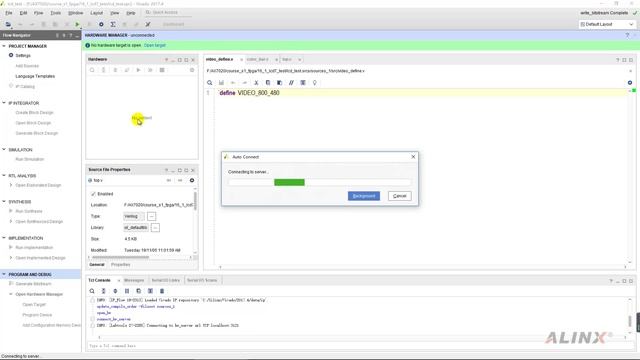Click the cut scissors icon in editor toolbar
This screenshot has width=640, height=360.
[256, 83]
